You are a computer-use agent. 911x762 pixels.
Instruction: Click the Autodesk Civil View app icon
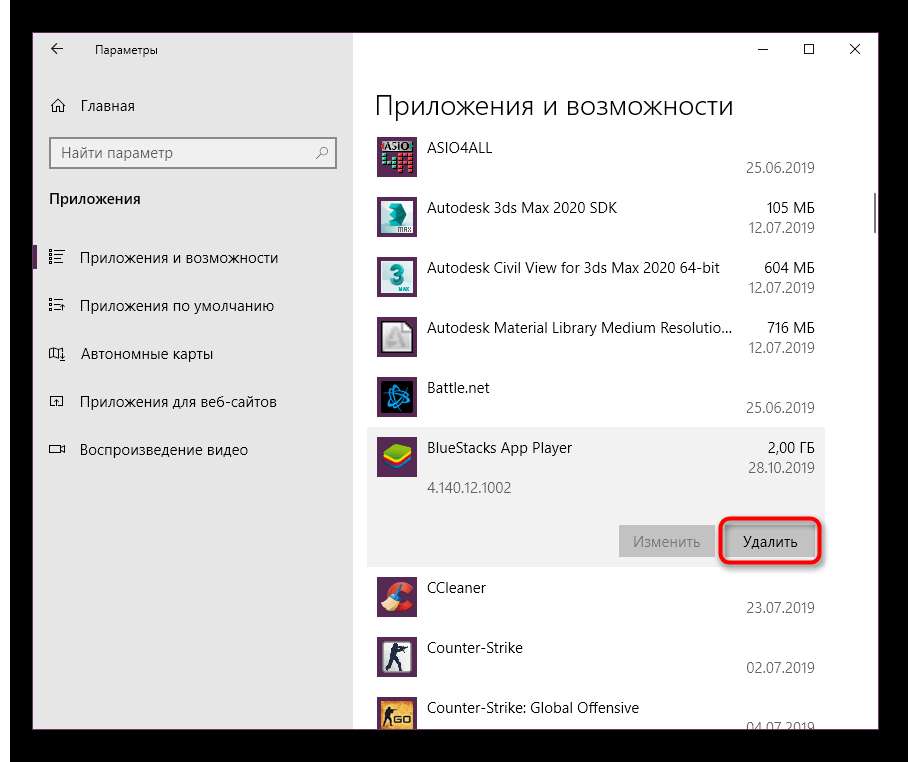point(396,277)
